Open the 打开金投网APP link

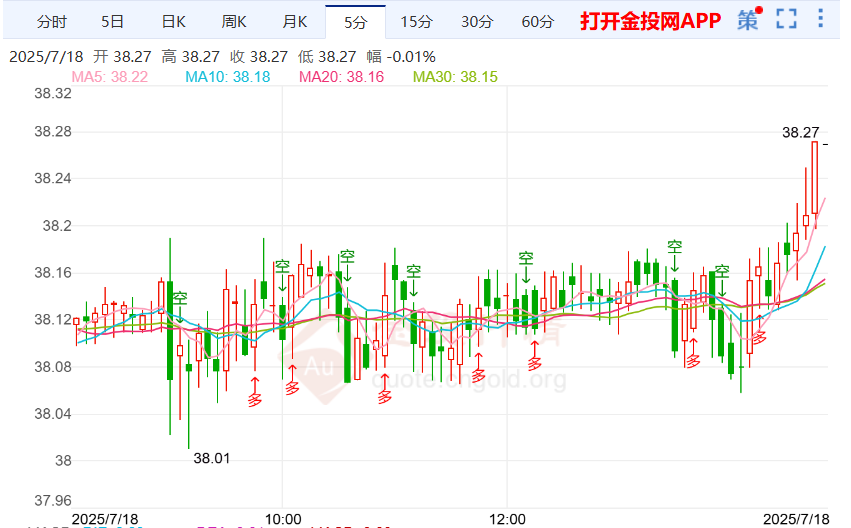click(650, 21)
